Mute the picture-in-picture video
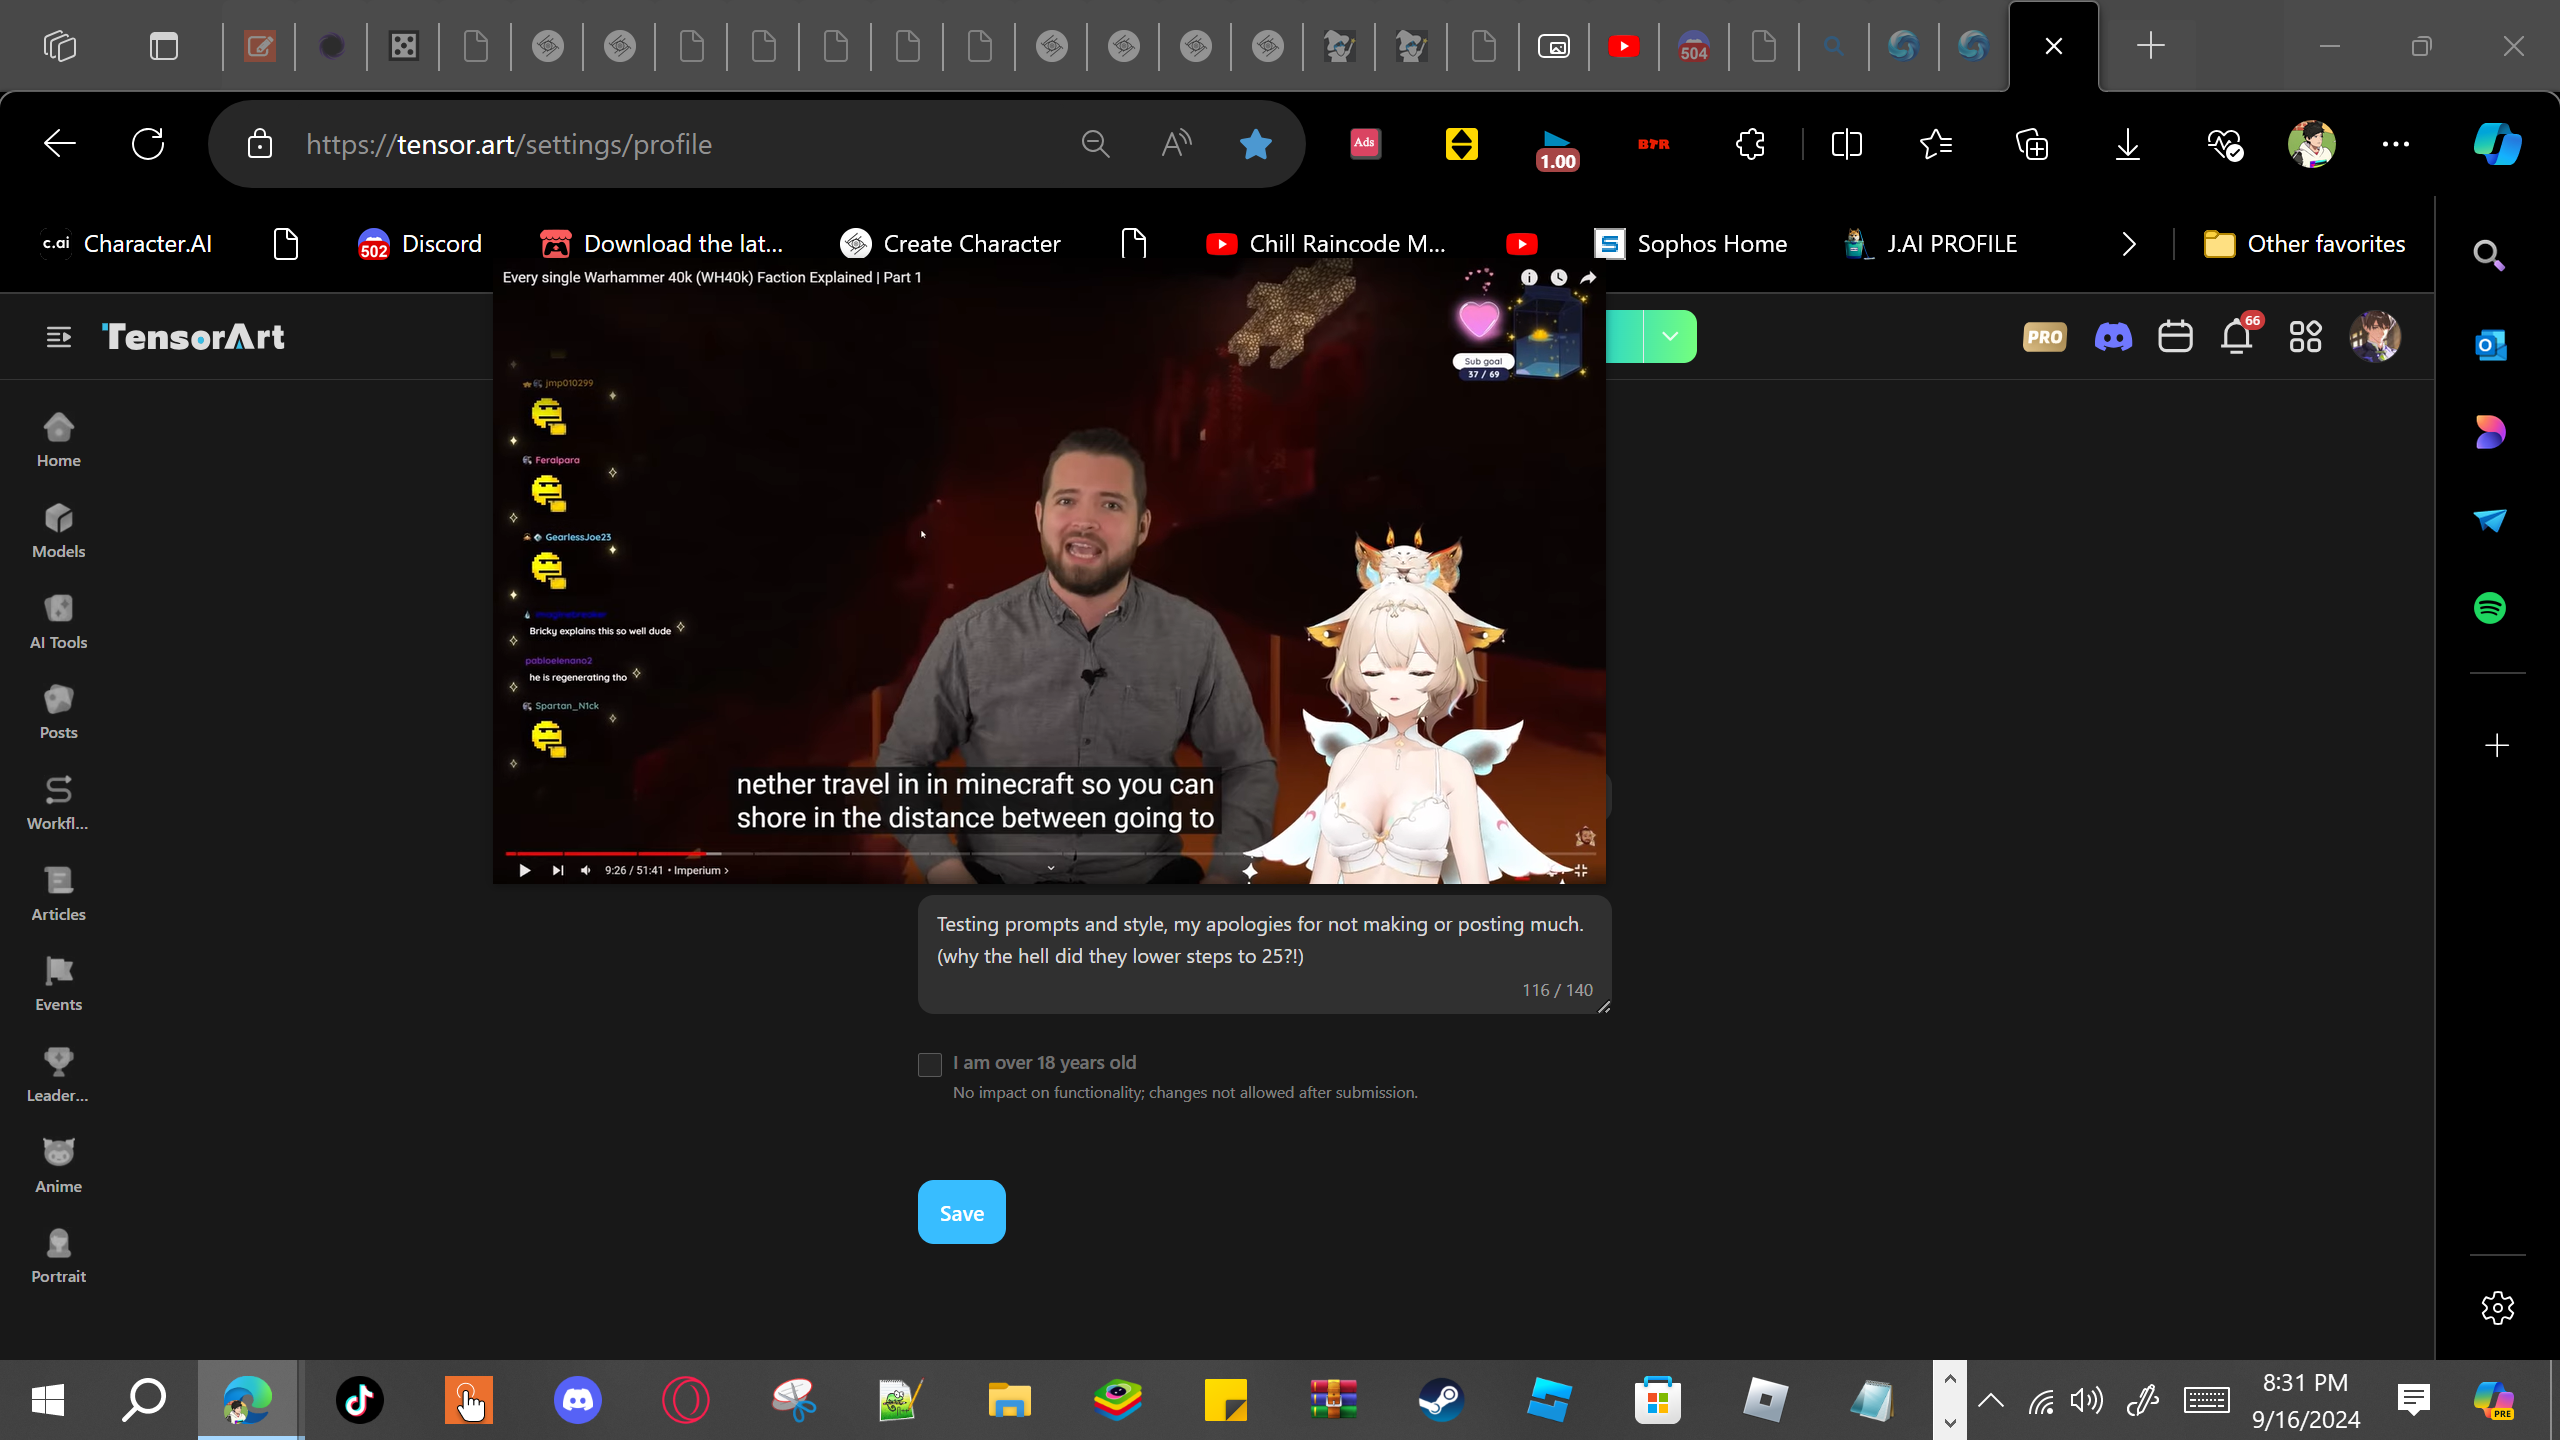 click(586, 870)
